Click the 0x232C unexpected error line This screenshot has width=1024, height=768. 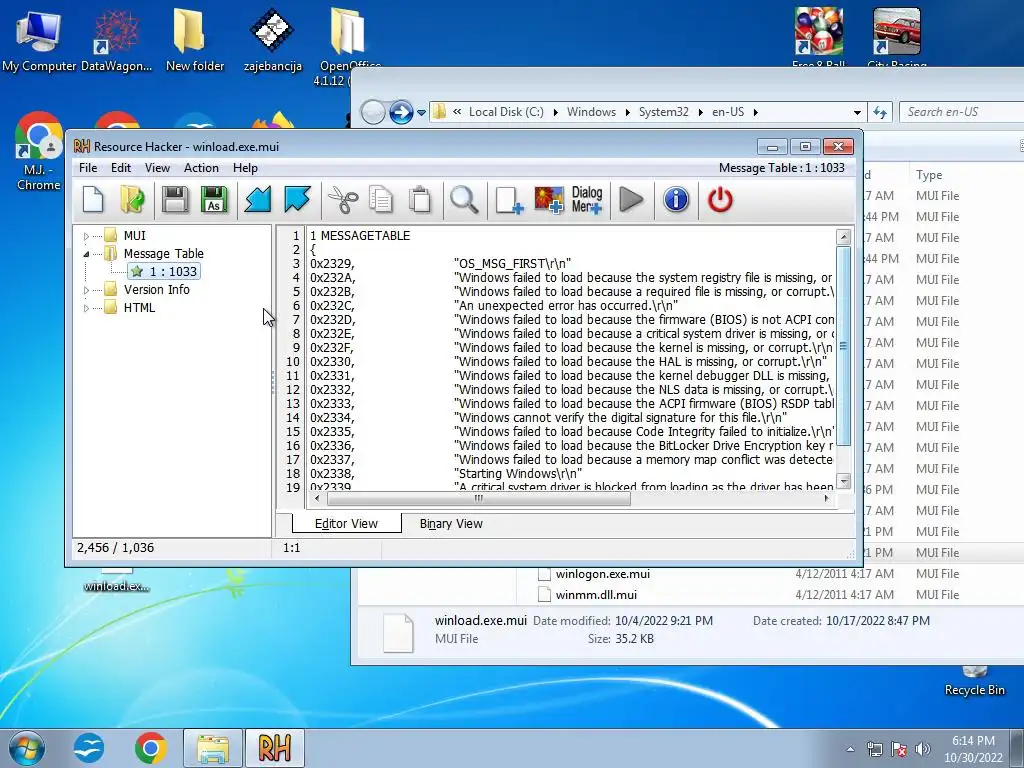(x=494, y=306)
